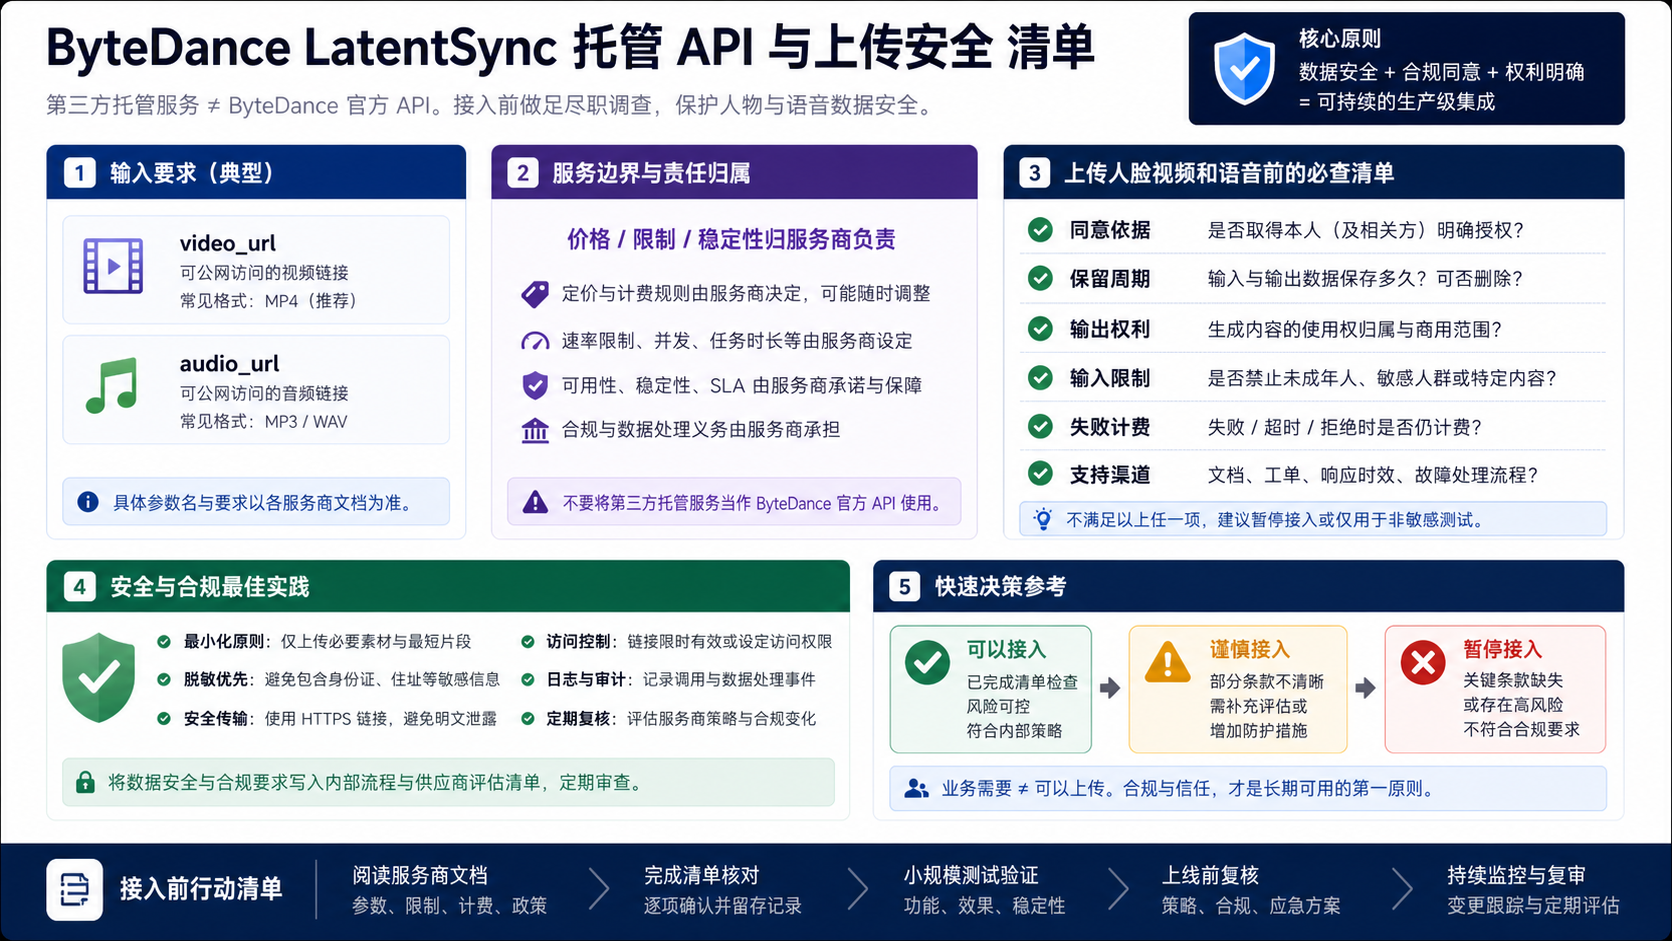Click the lock icon beside 将数据安全与合规要求
This screenshot has height=941, width=1672.
point(86,782)
